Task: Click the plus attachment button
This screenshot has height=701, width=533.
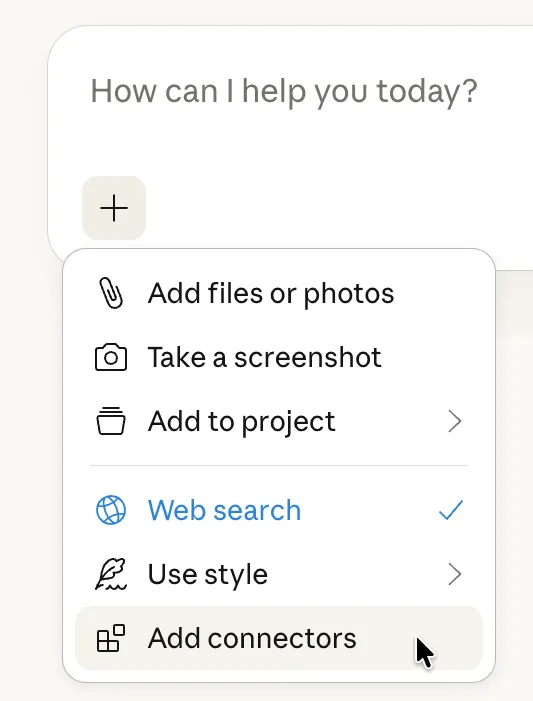Action: tap(114, 208)
